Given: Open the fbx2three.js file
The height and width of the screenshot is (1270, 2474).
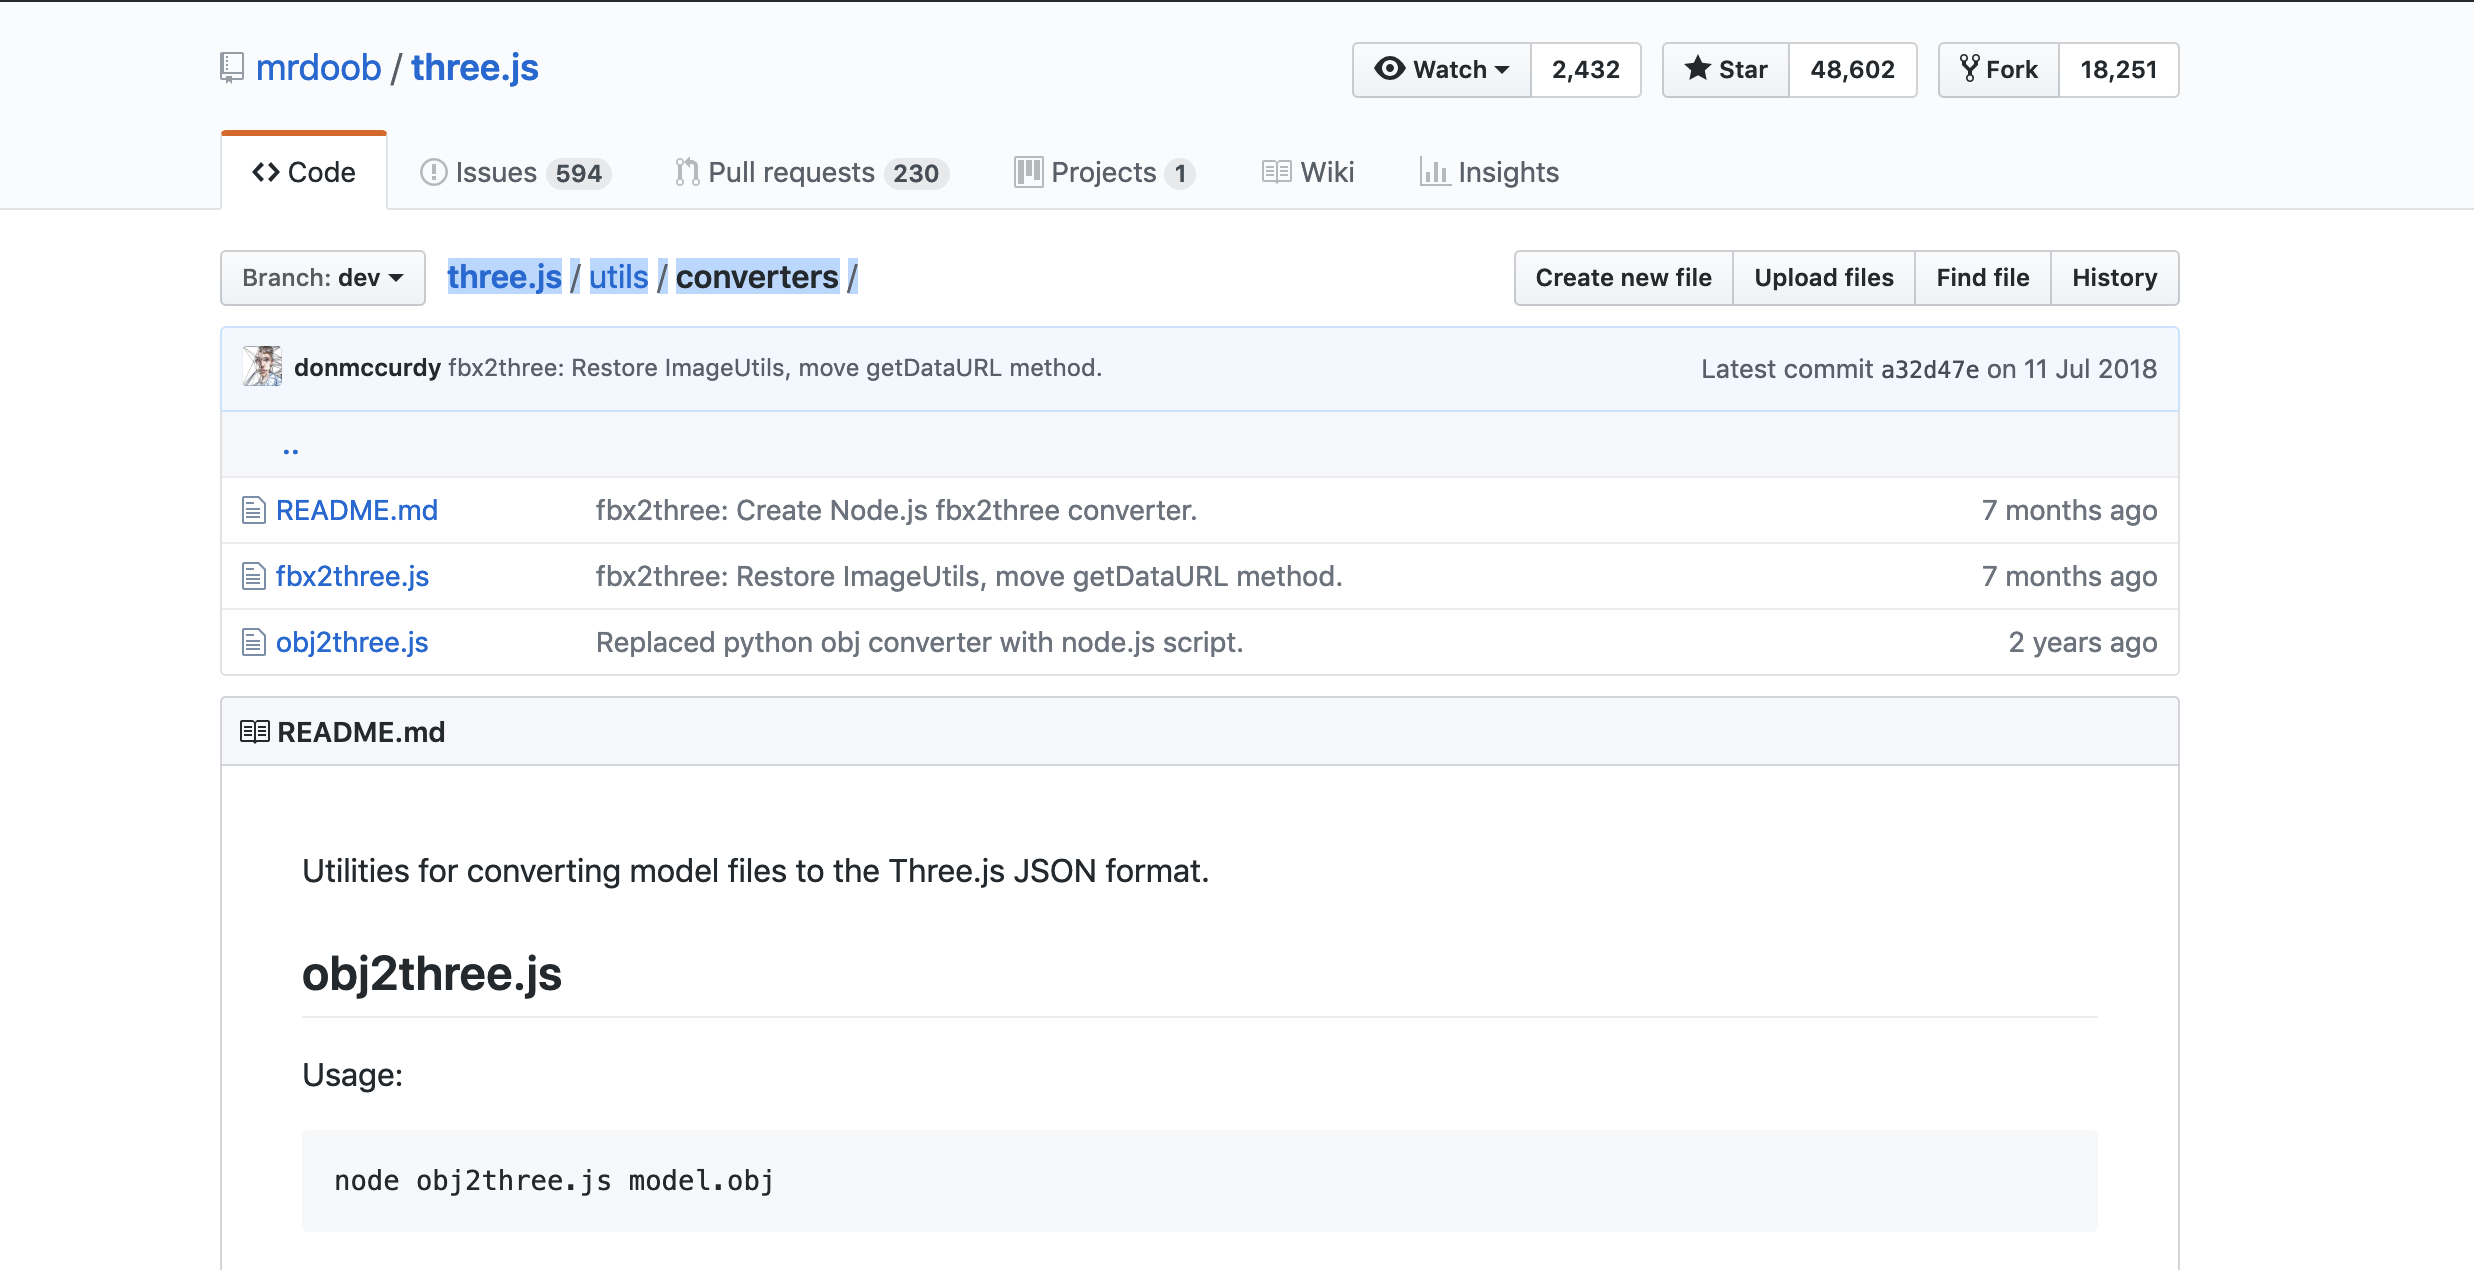Looking at the screenshot, I should click(x=352, y=576).
